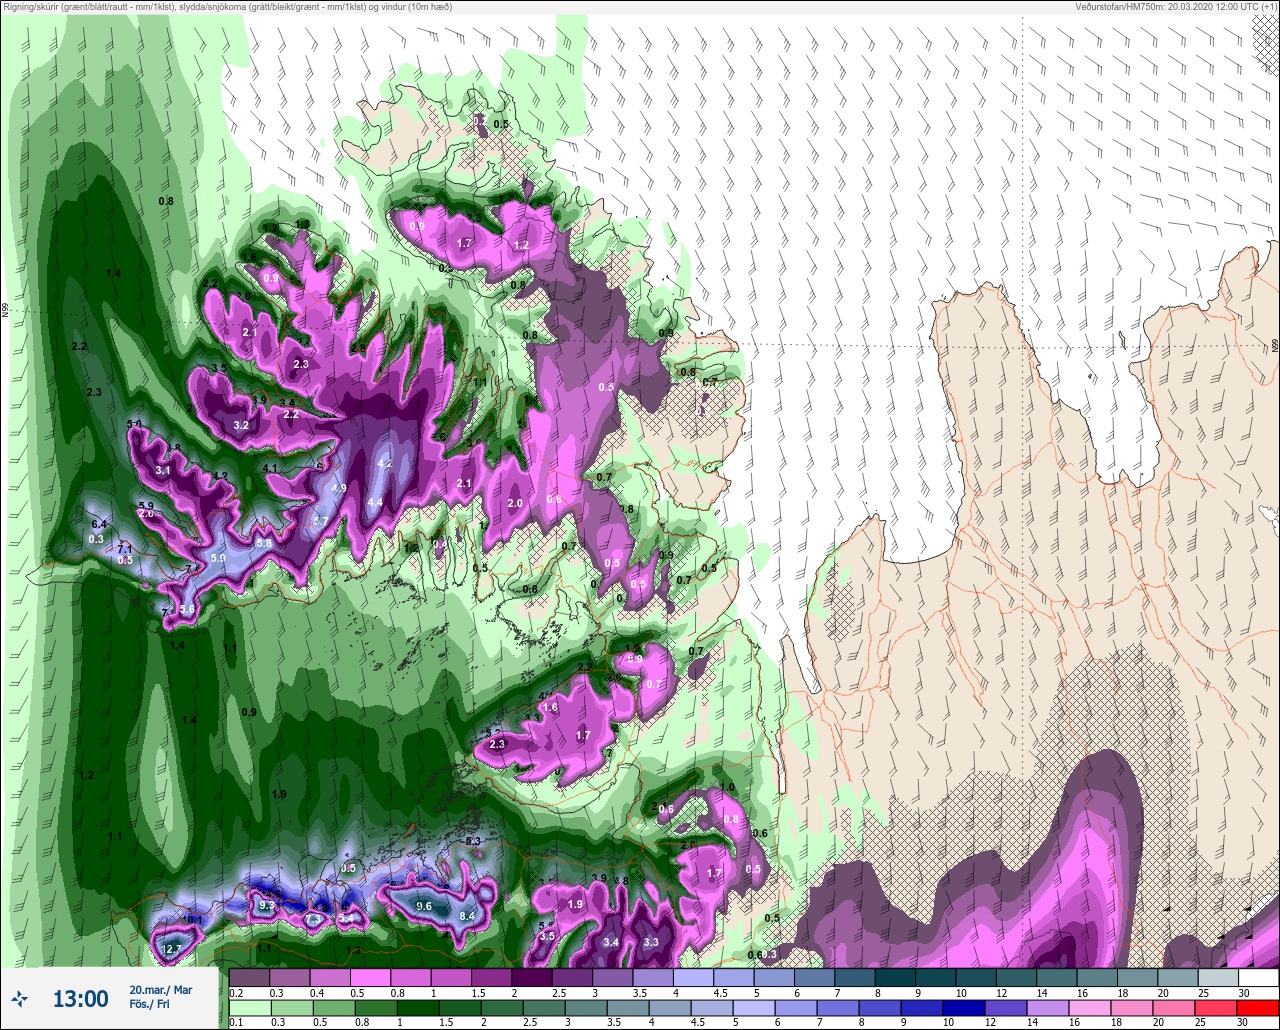
Task: Click the dusky purple 0.2 swatch in upper legend
Action: 249,977
